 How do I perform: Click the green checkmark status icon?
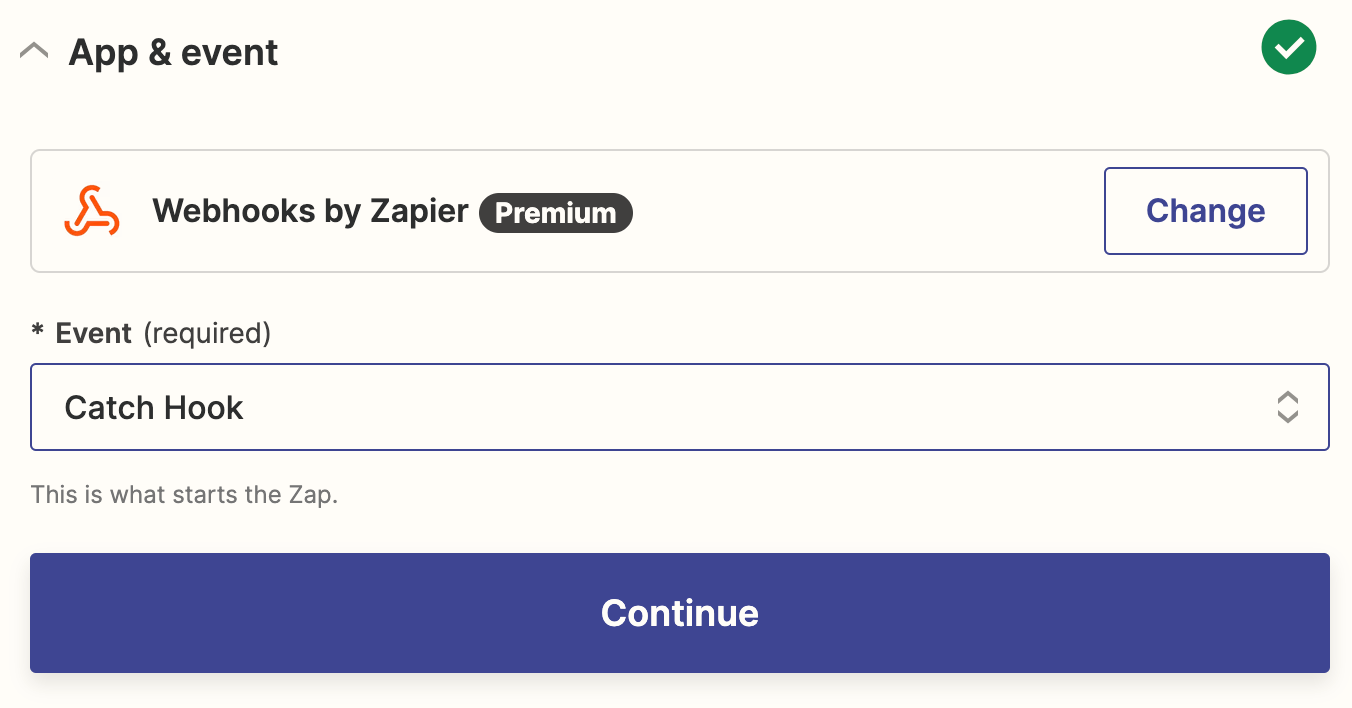tap(1288, 47)
